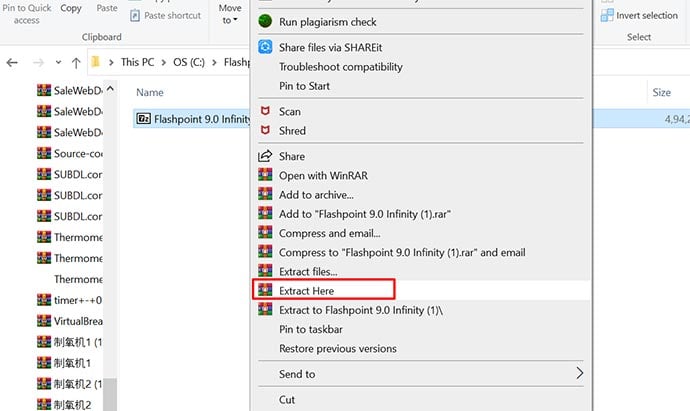Select 制氧机2 item without (1)

coord(73,405)
